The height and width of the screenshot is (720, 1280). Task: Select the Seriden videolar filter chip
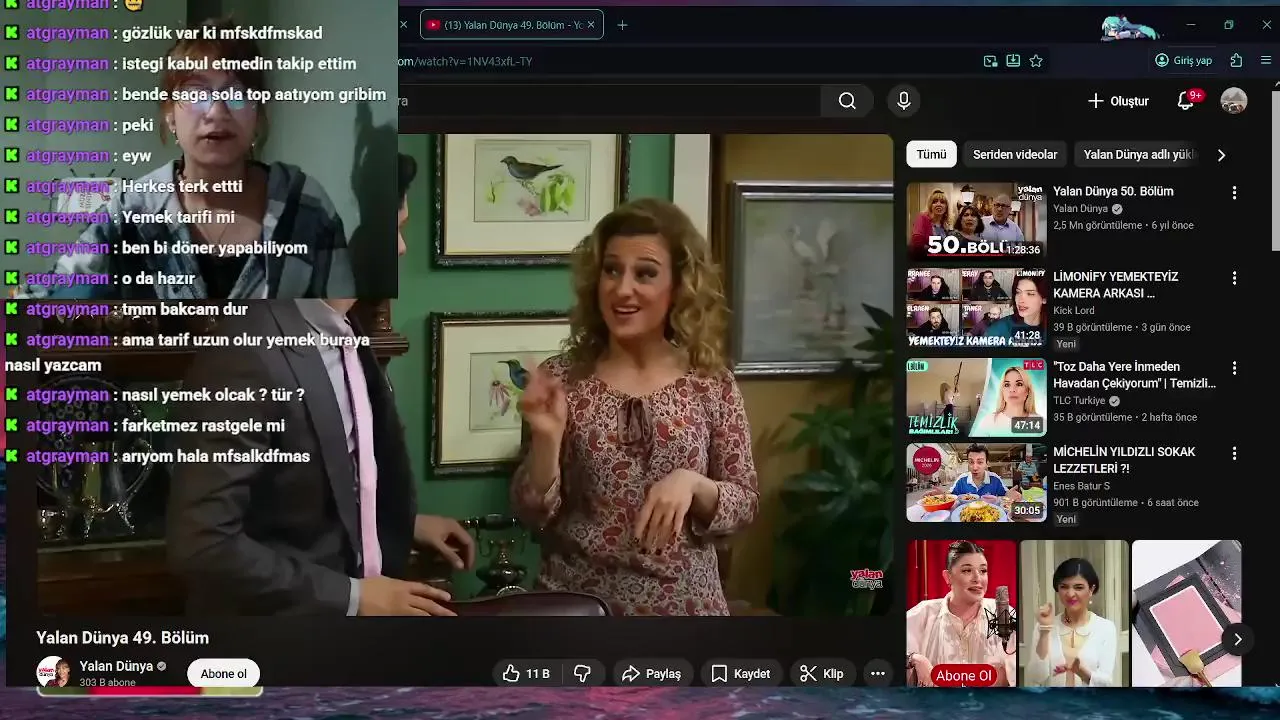pyautogui.click(x=1015, y=154)
